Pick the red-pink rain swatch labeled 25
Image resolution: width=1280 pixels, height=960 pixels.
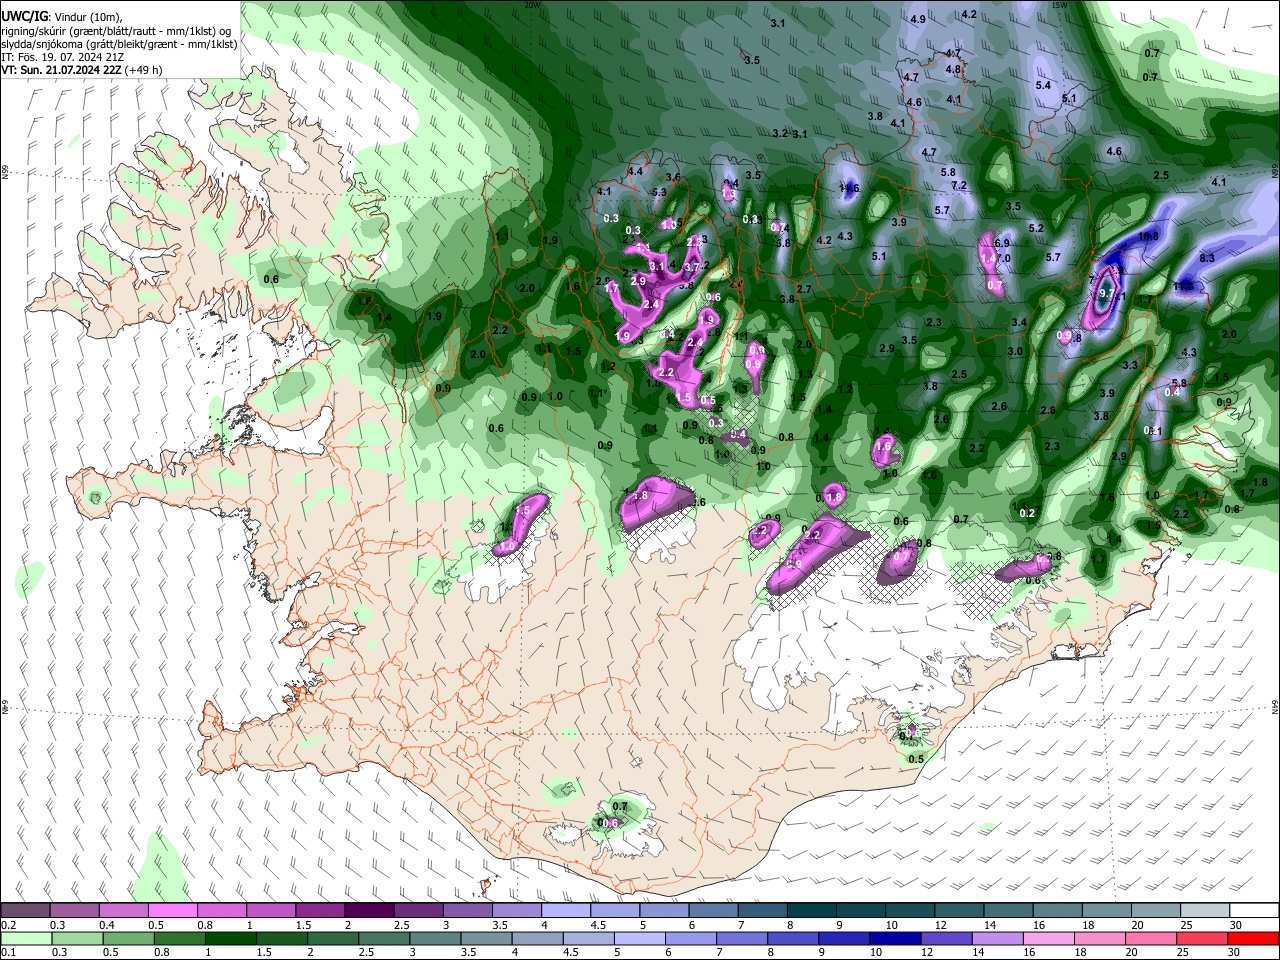[x=1201, y=938]
